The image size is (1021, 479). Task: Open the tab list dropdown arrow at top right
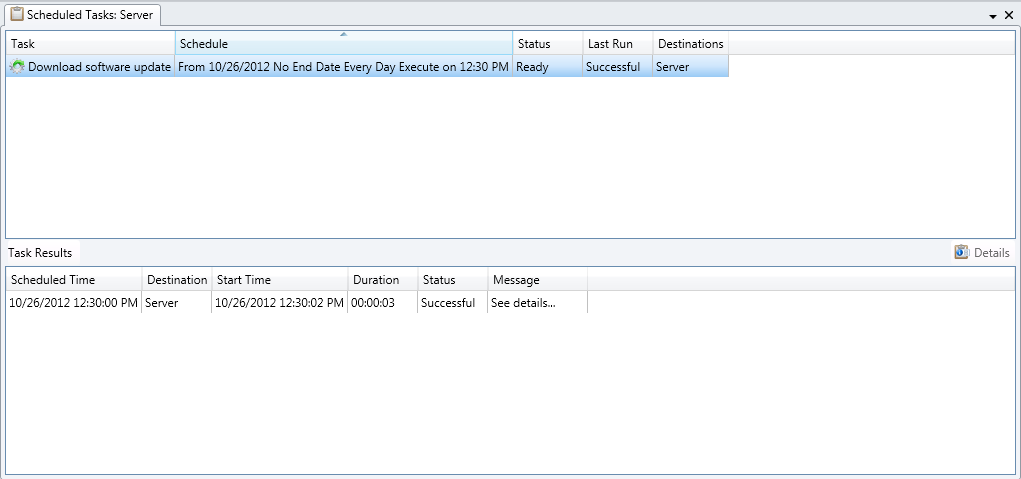pyautogui.click(x=993, y=17)
